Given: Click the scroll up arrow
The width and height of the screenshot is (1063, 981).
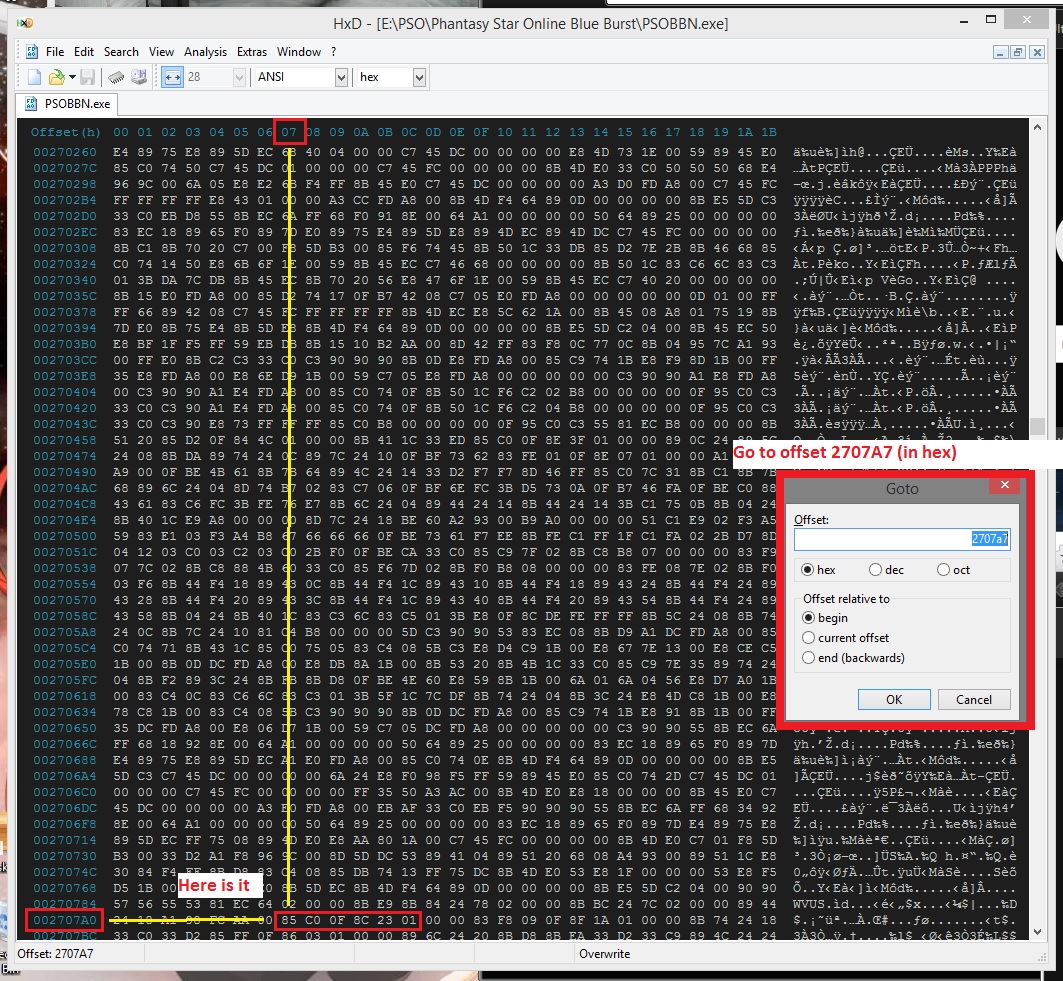Looking at the screenshot, I should (1037, 127).
